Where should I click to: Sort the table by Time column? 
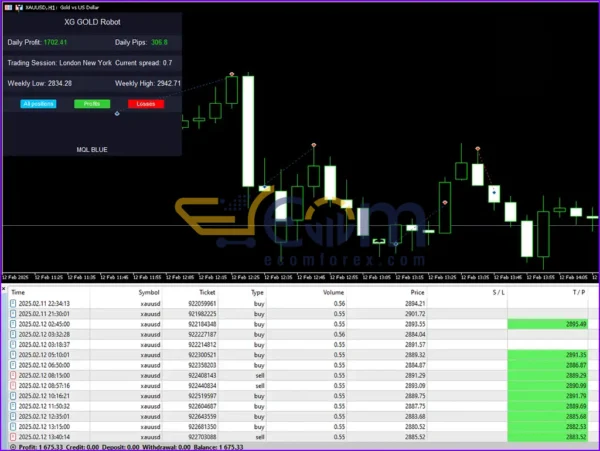click(x=19, y=292)
